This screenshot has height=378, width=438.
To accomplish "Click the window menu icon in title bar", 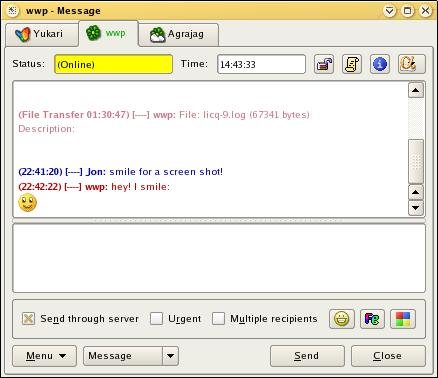I will click(x=13, y=11).
